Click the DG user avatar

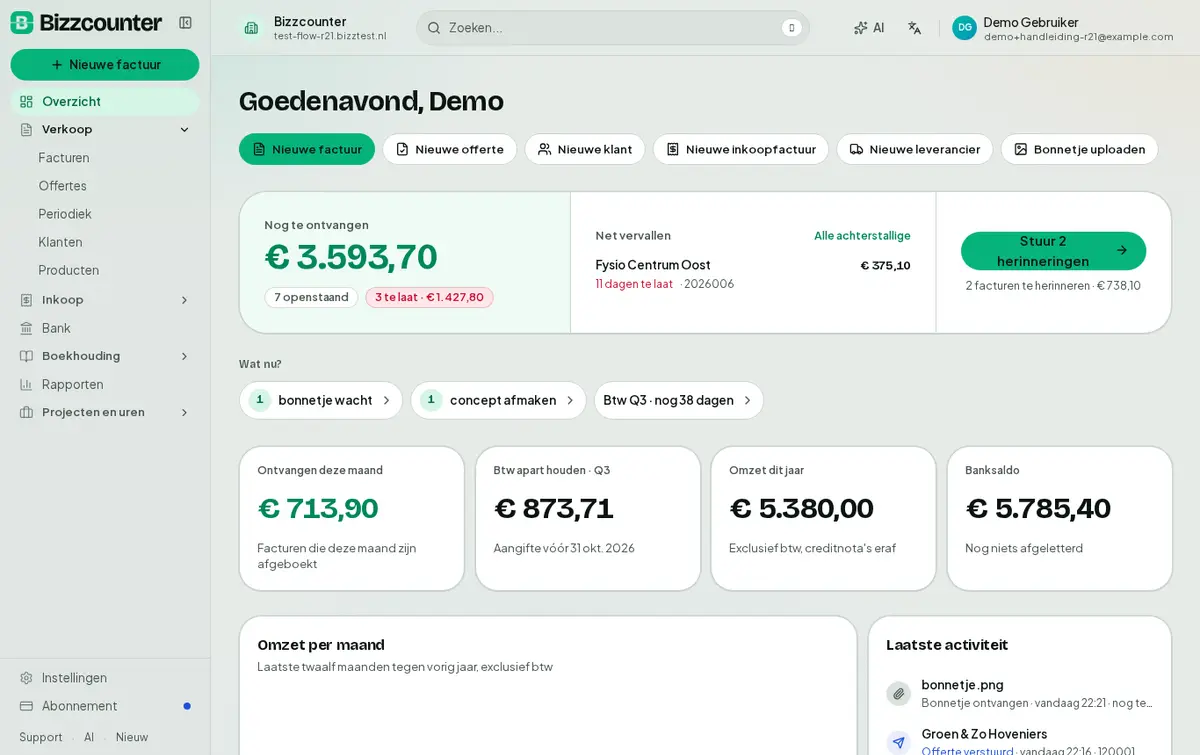(964, 28)
